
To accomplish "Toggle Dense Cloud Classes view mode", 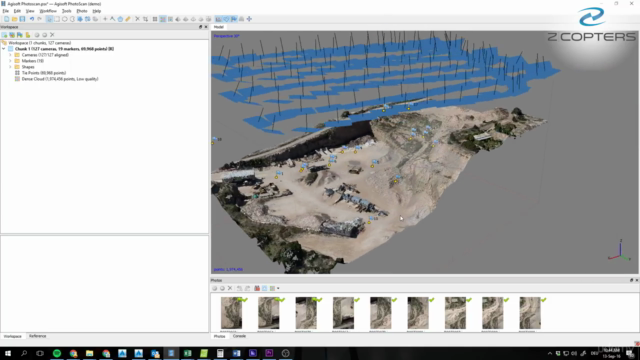I will point(170,19).
